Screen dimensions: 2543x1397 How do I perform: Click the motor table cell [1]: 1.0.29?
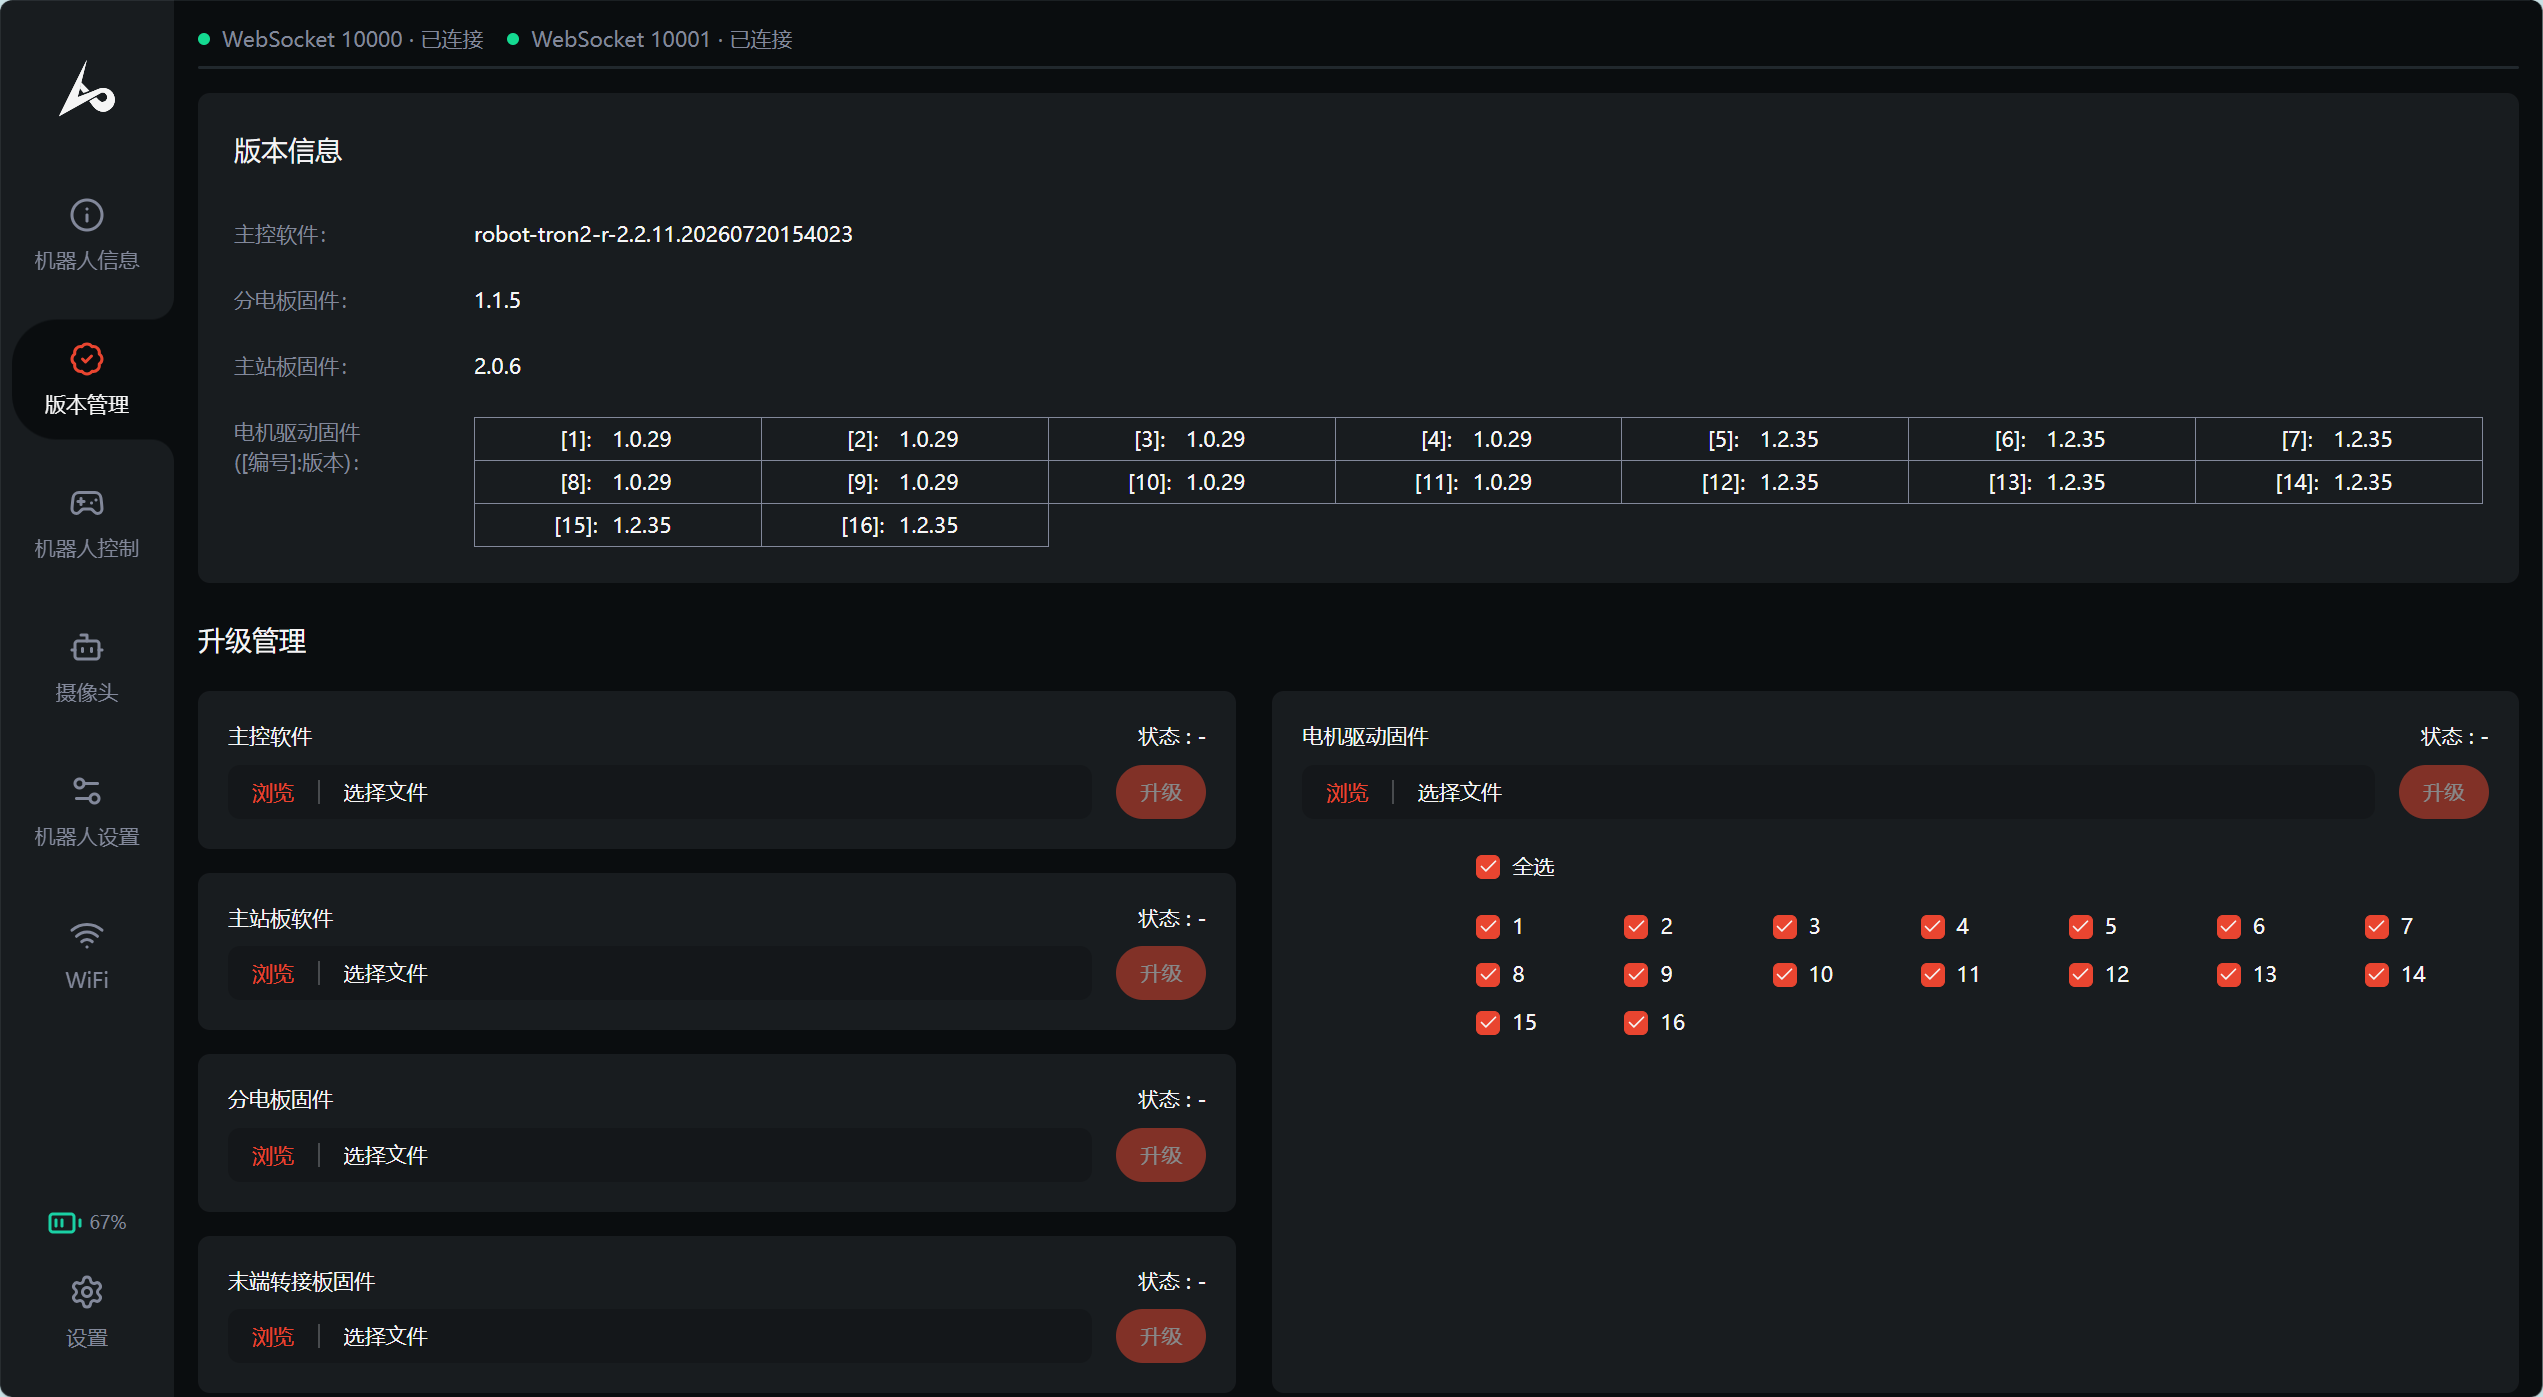tap(617, 439)
